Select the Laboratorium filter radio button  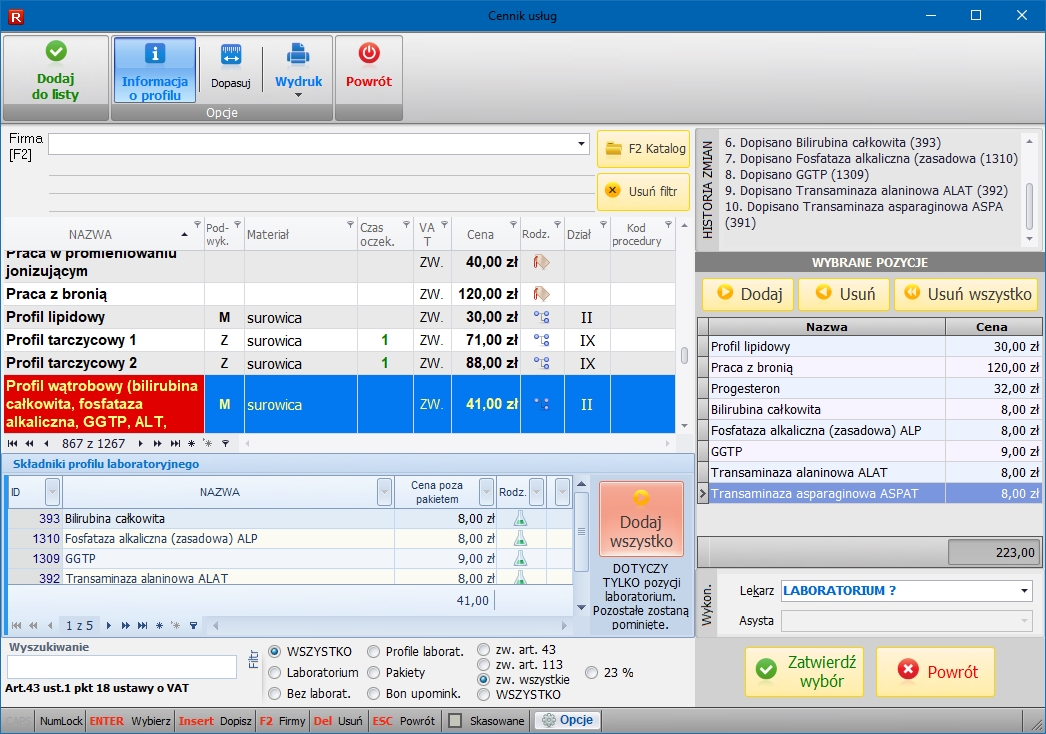click(275, 673)
